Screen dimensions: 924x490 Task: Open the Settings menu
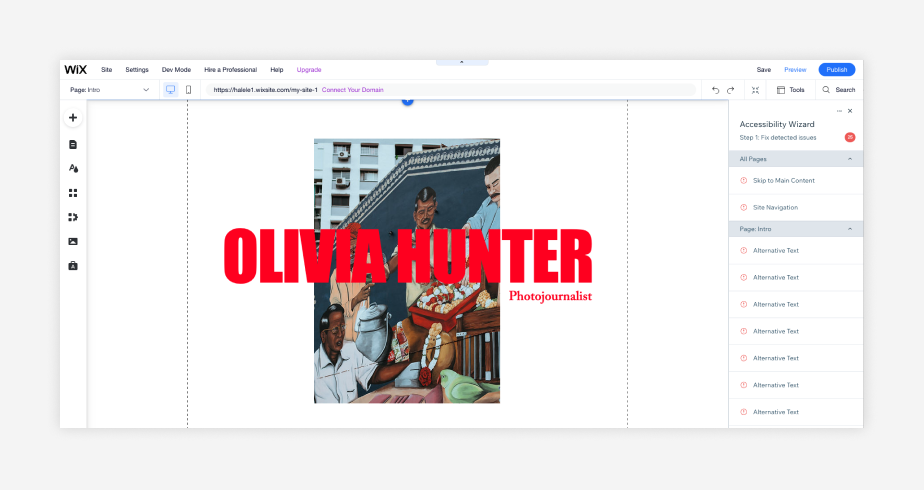(x=137, y=69)
